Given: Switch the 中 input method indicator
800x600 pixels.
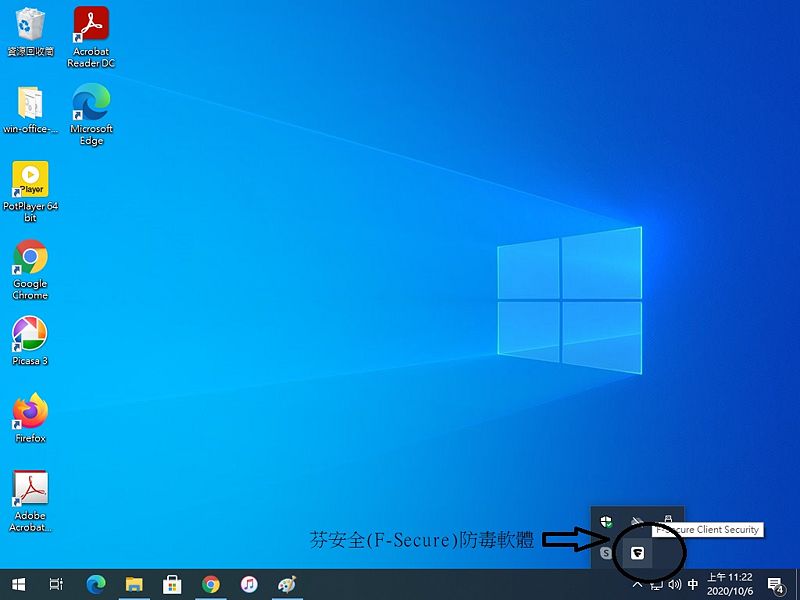Looking at the screenshot, I should pyautogui.click(x=693, y=585).
